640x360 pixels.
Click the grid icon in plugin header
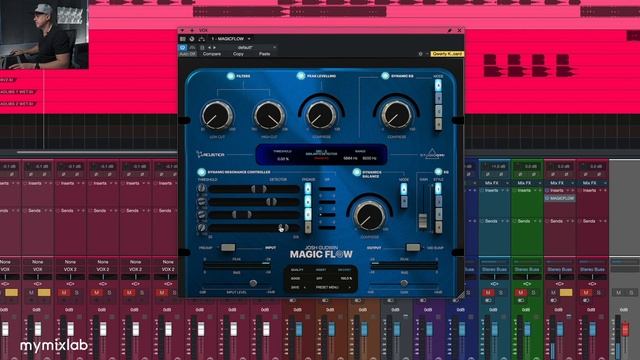click(183, 39)
